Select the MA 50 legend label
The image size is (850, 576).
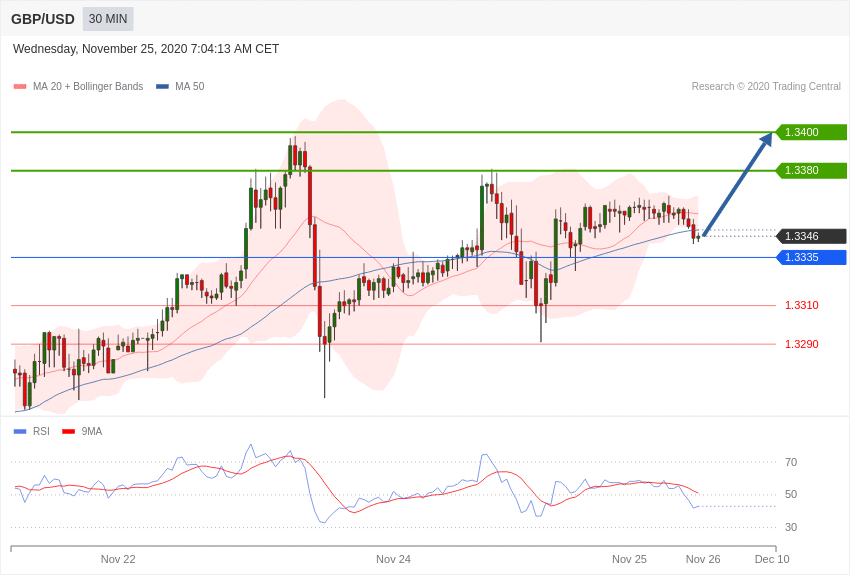pos(190,87)
